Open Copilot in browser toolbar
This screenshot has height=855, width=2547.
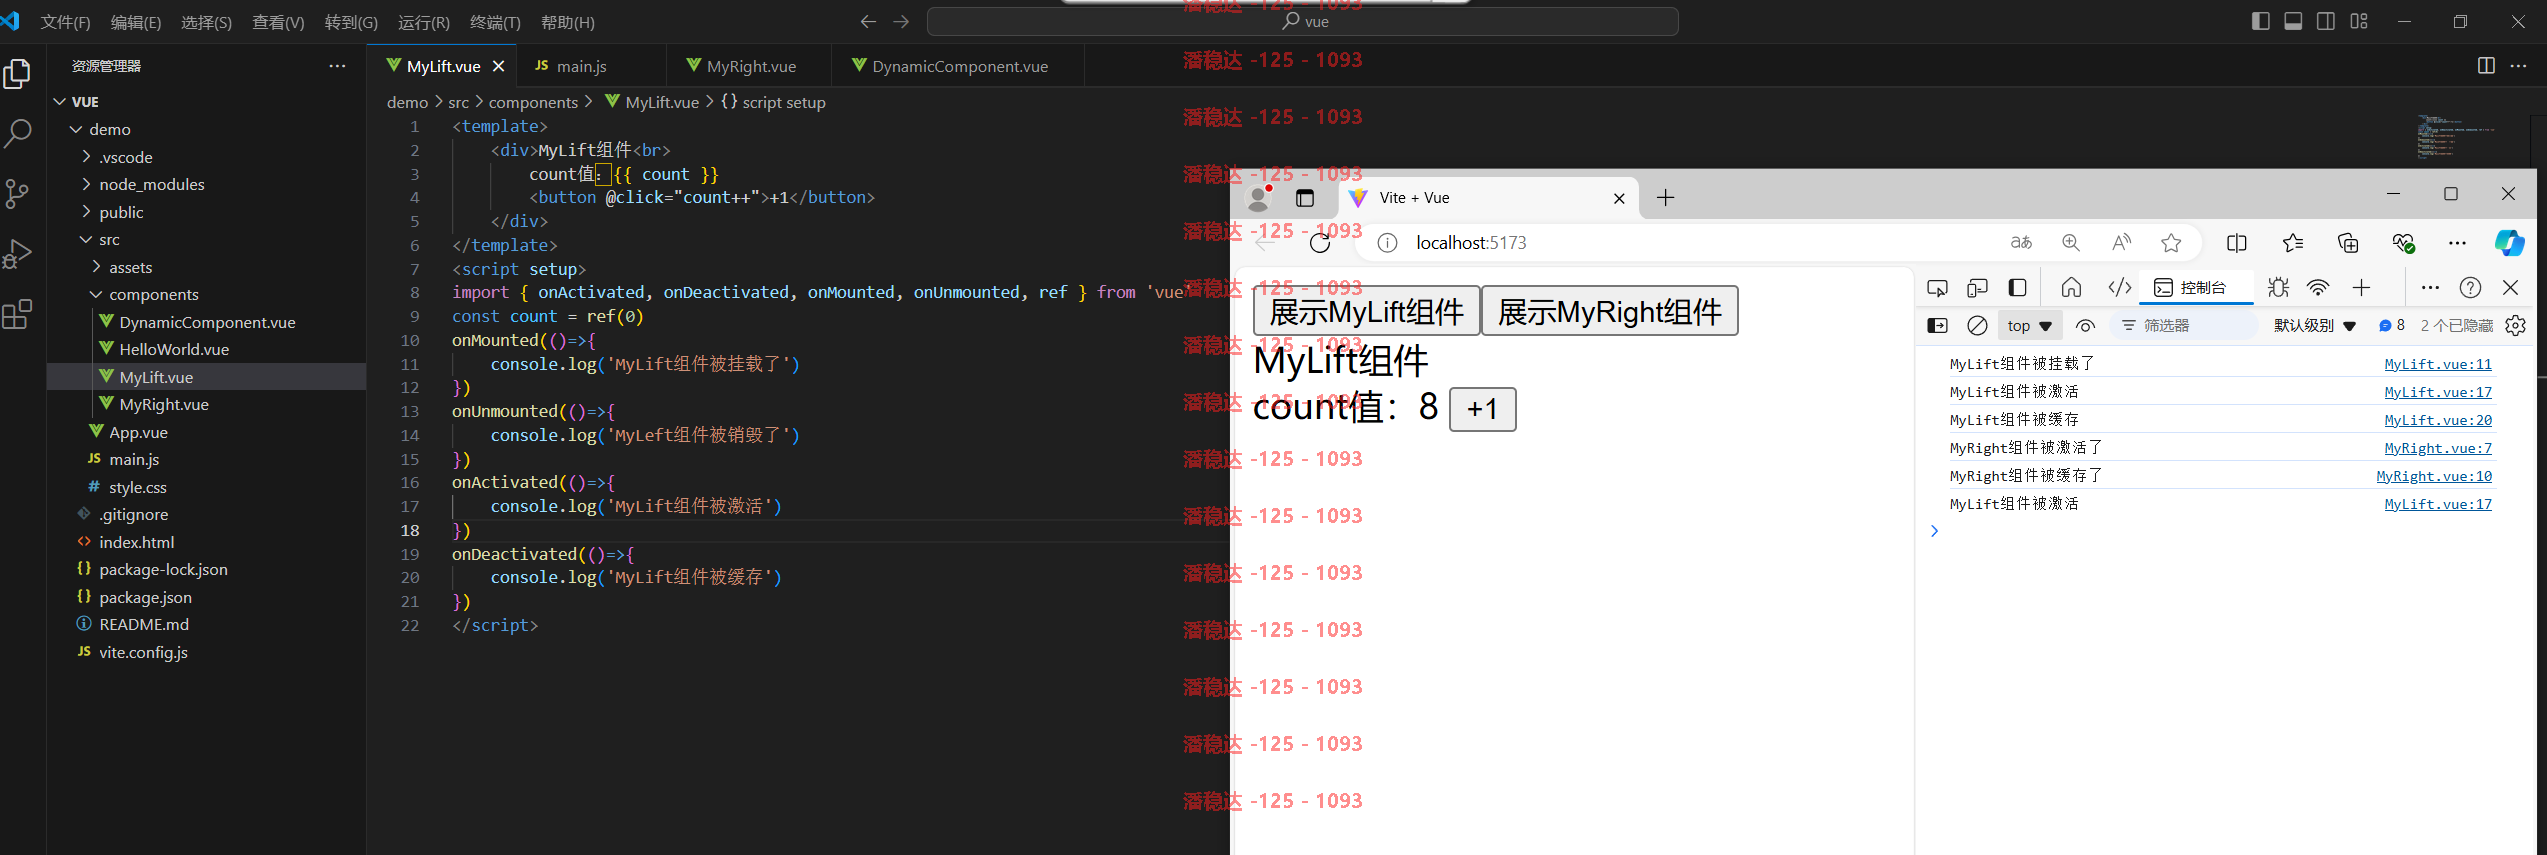point(2509,243)
